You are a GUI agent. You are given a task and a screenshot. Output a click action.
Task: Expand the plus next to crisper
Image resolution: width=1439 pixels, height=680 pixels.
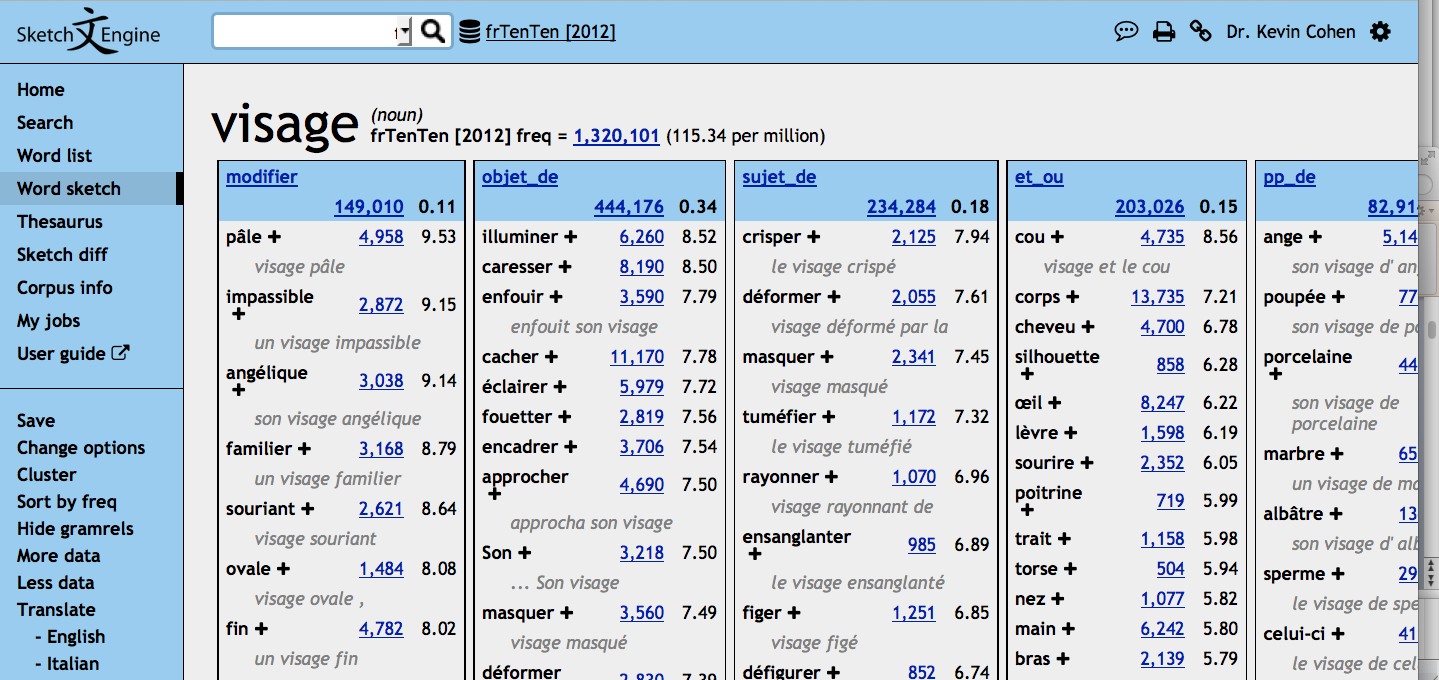pos(814,237)
